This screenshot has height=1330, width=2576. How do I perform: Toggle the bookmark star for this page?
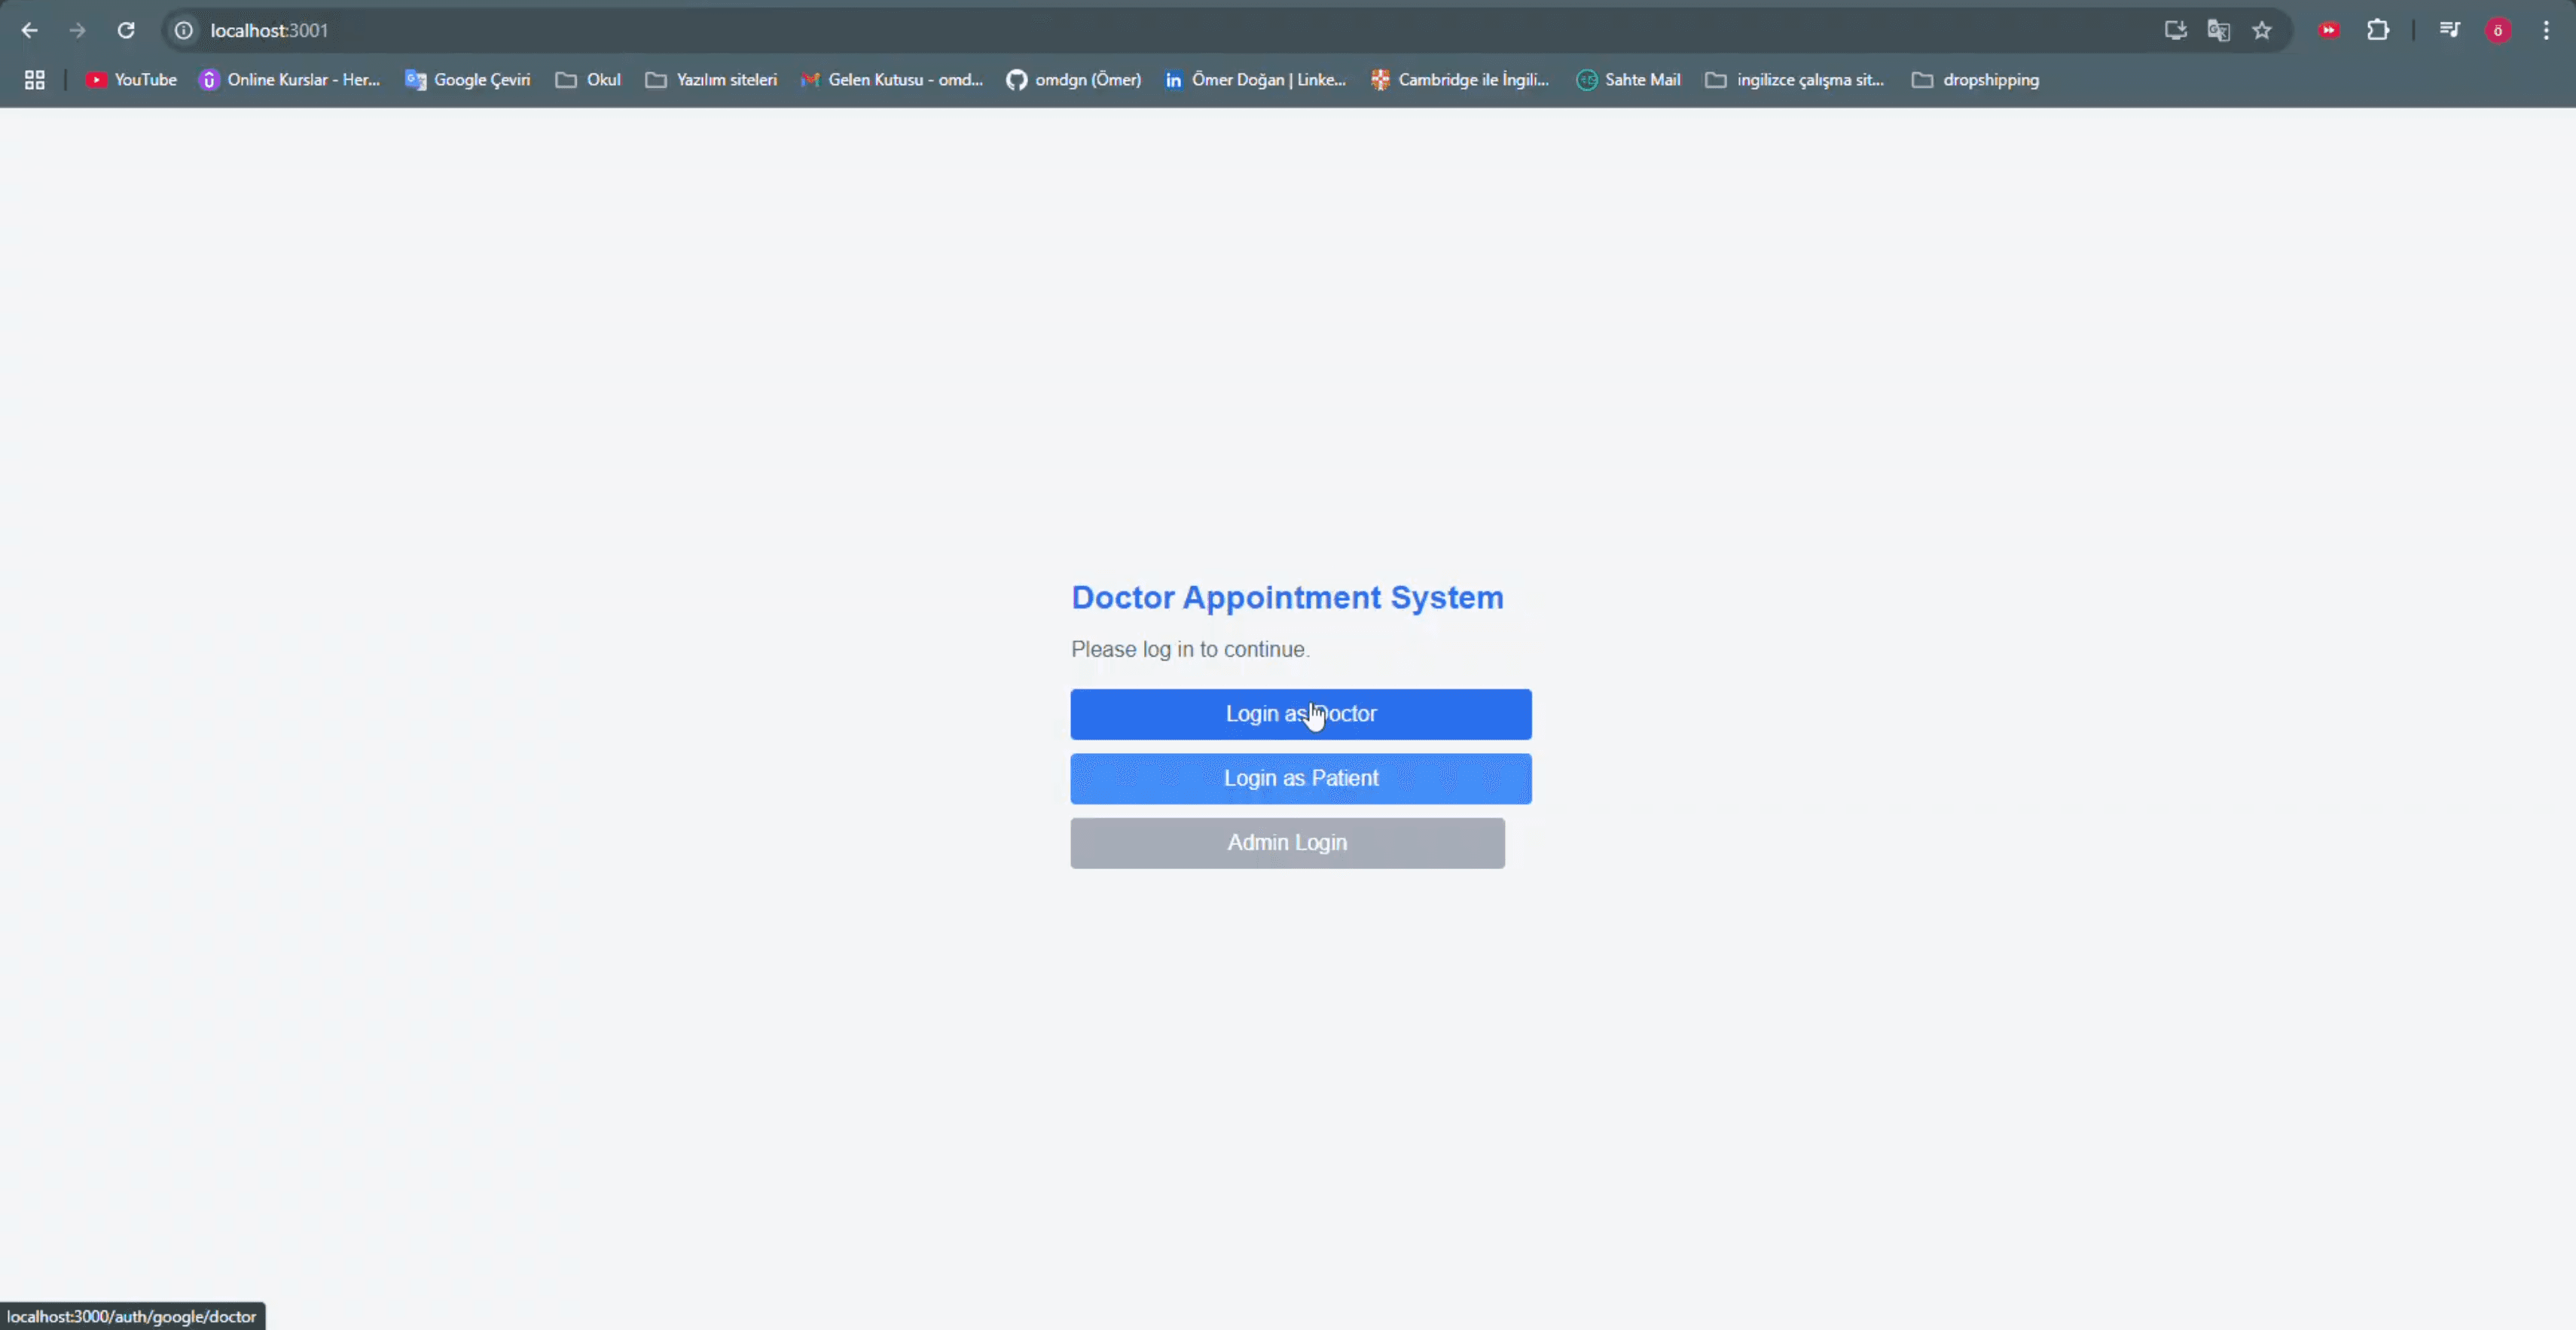click(2262, 30)
